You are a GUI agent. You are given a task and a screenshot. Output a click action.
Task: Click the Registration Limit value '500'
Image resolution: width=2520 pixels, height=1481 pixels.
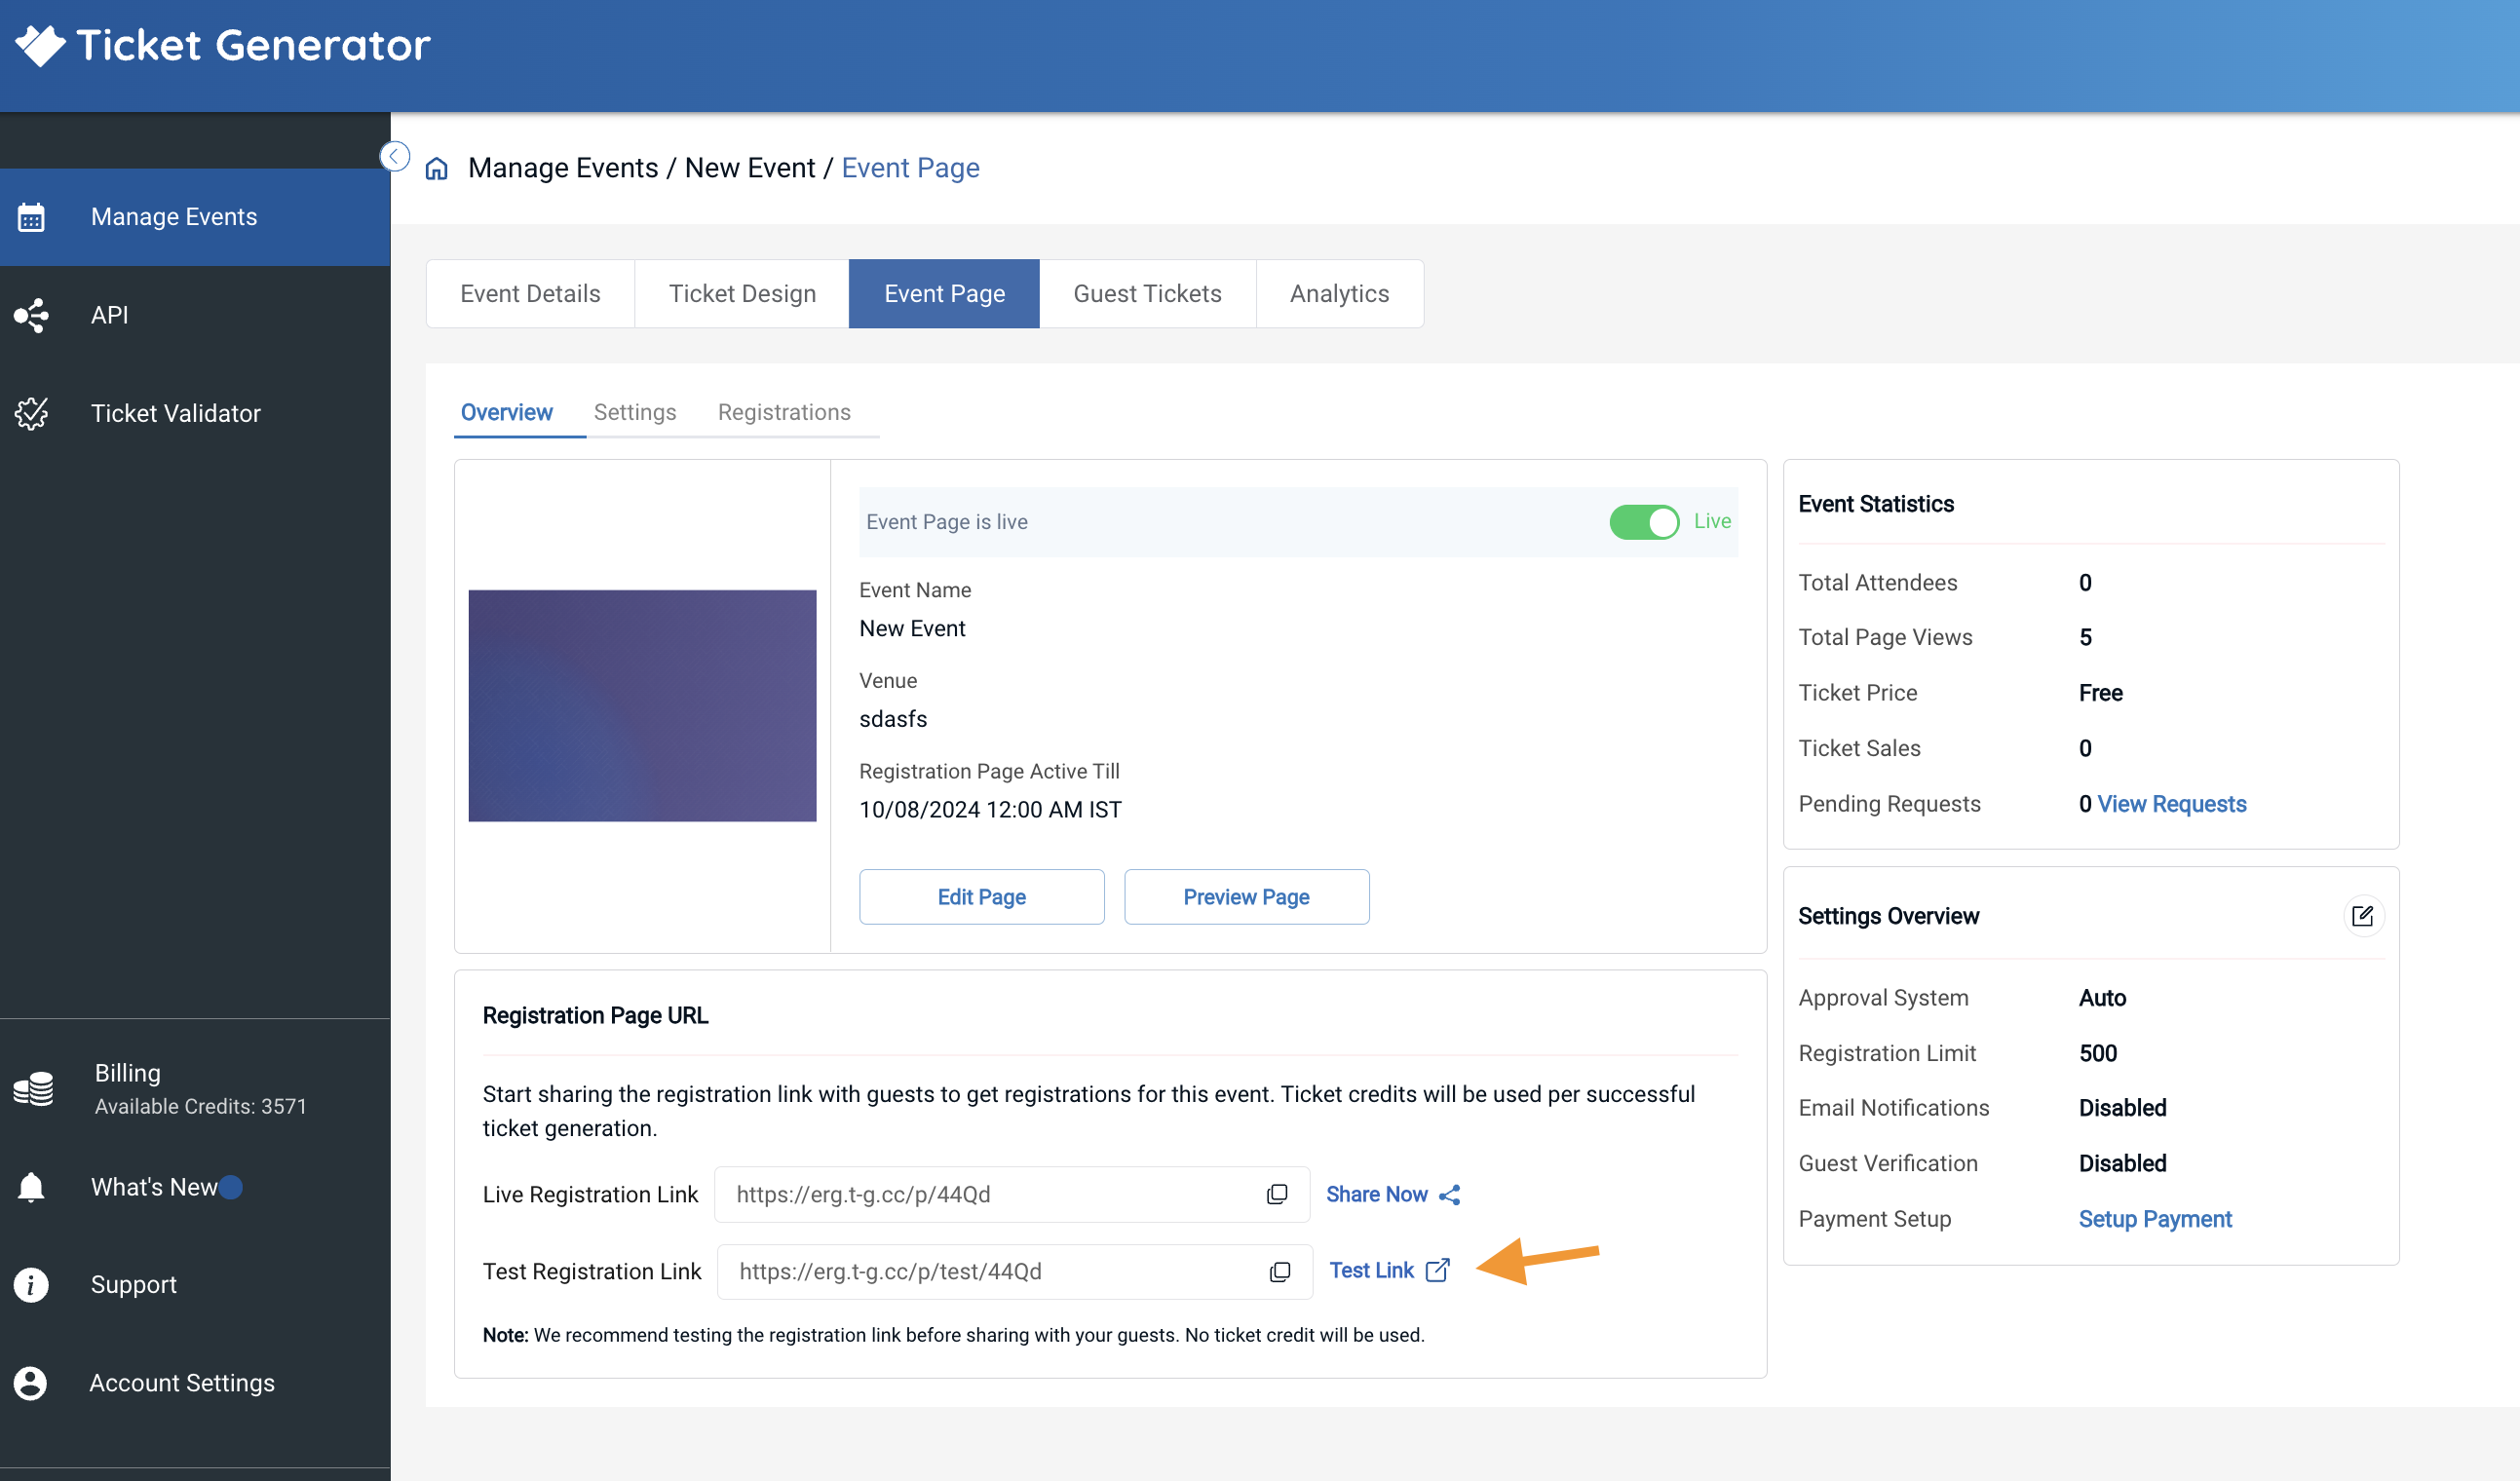[2097, 1053]
